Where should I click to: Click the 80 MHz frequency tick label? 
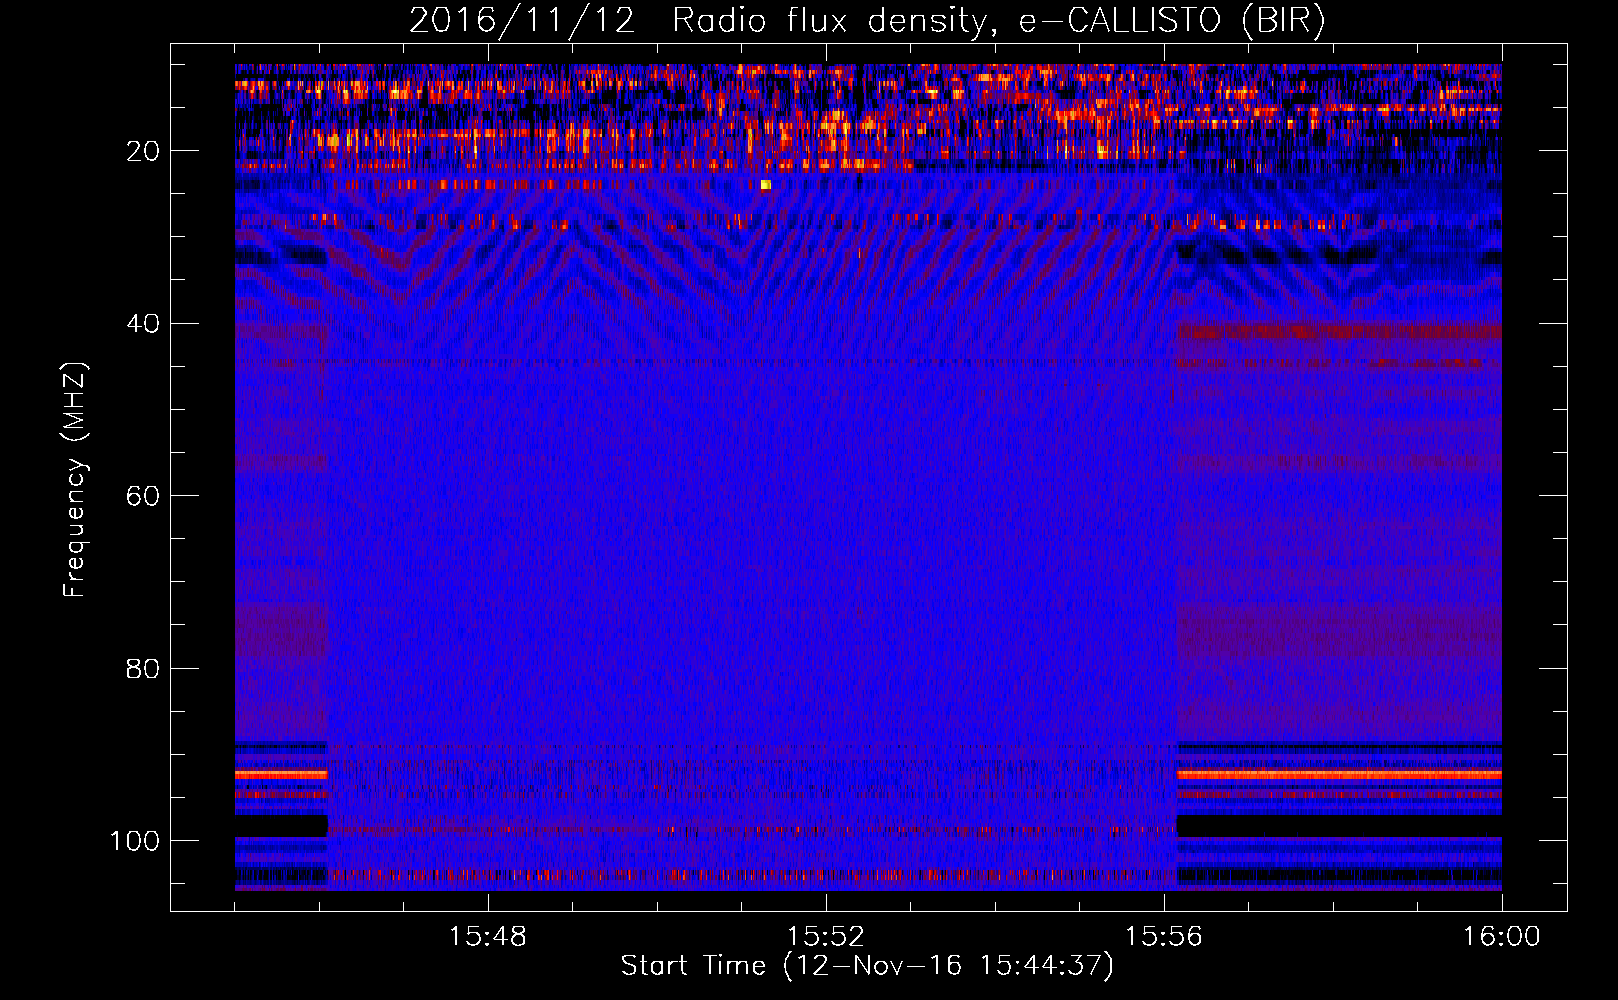143,668
